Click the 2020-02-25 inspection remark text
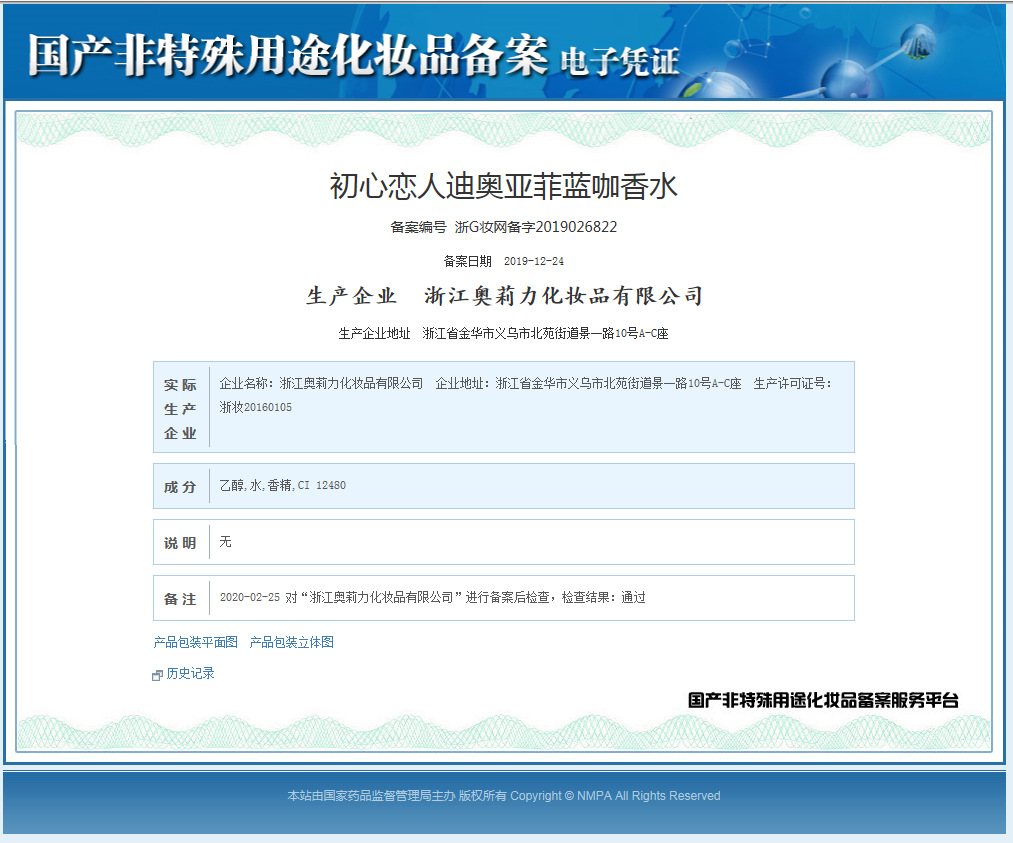1013x843 pixels. 433,598
